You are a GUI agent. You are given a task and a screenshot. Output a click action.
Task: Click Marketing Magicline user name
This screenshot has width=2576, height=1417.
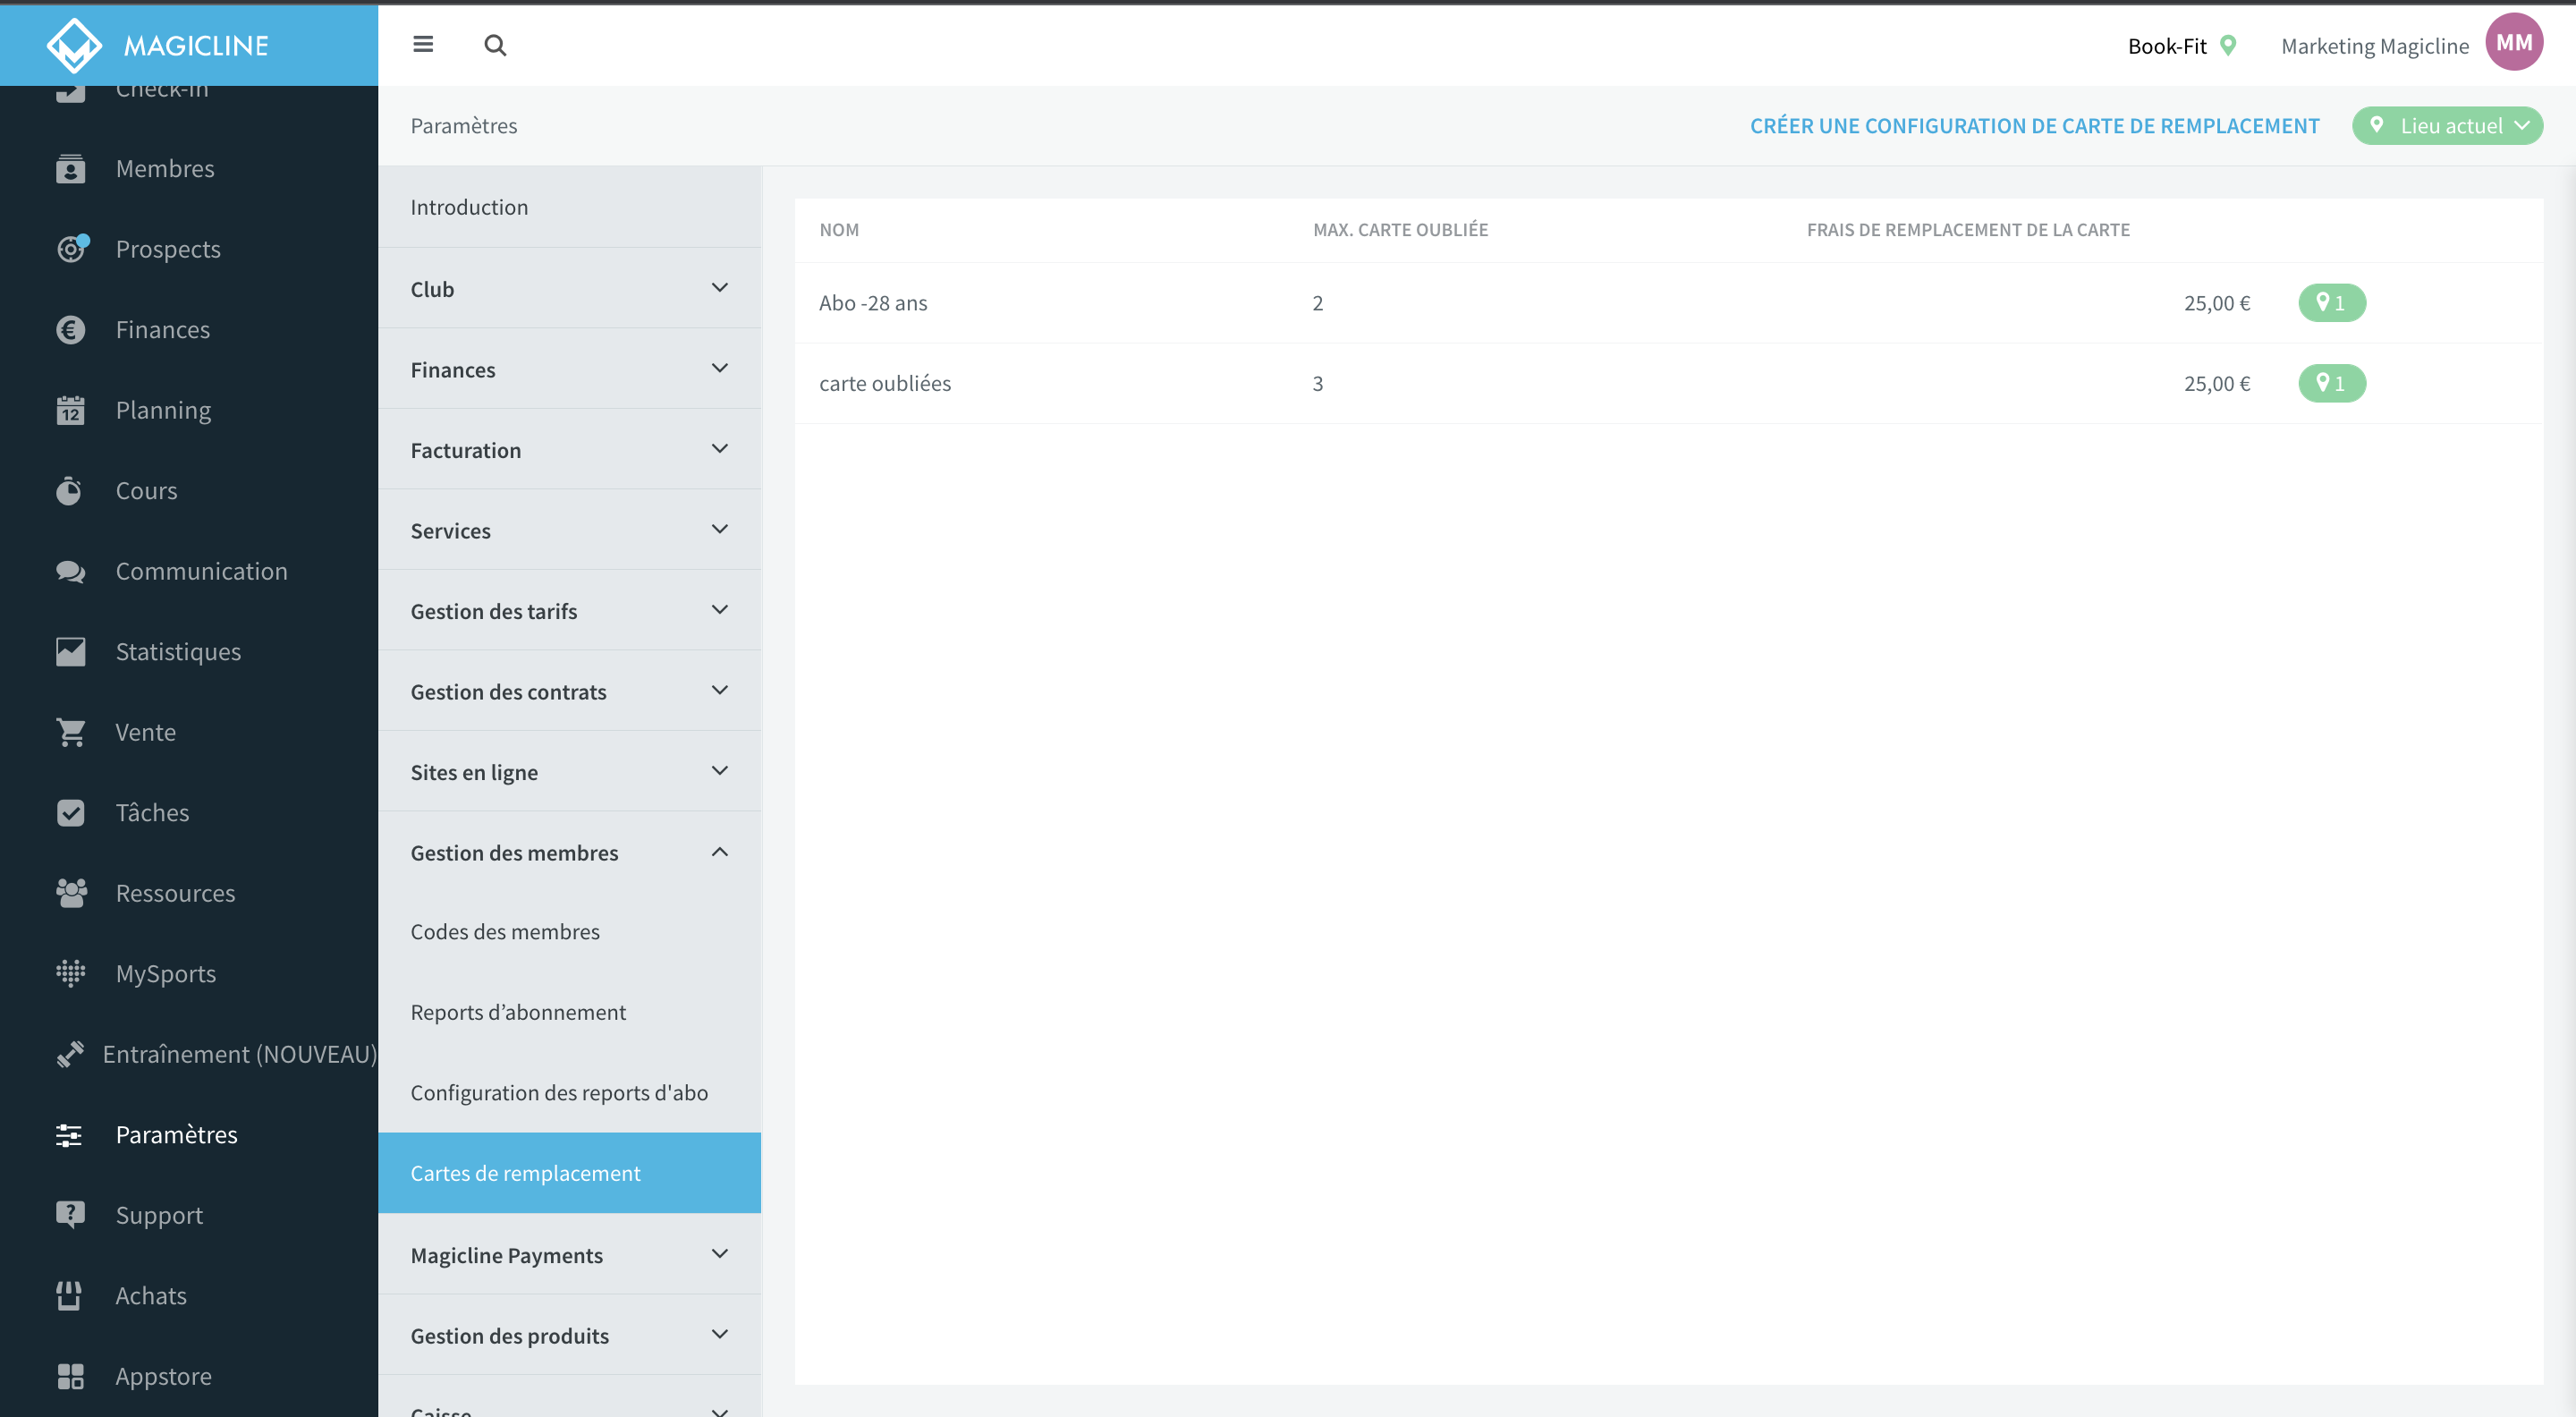(2375, 46)
